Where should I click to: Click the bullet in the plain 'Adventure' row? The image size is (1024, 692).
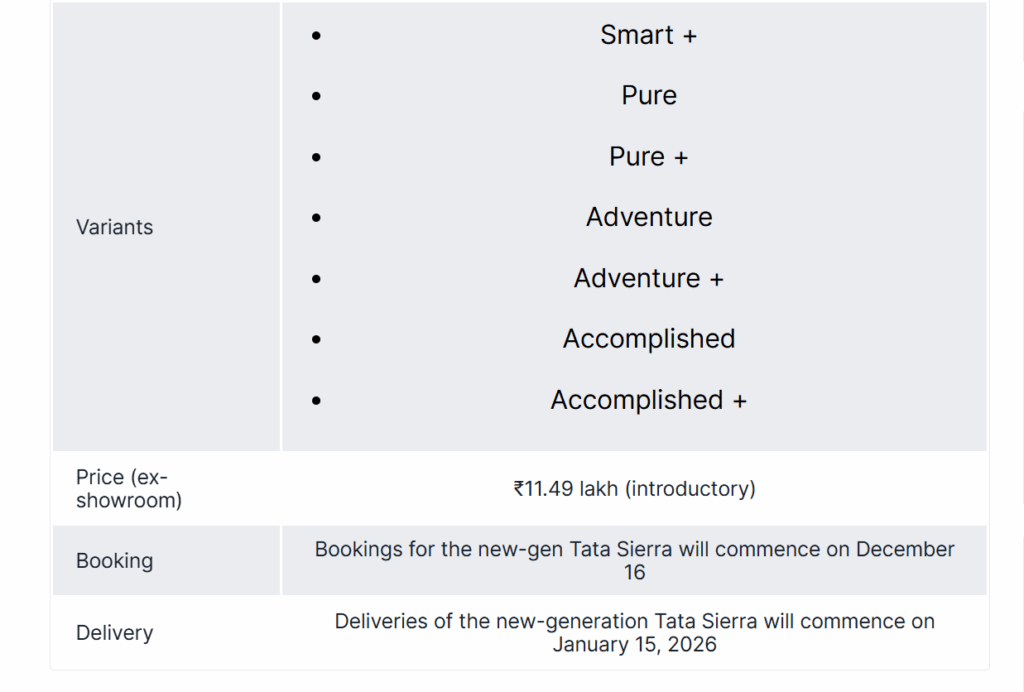[x=317, y=218]
